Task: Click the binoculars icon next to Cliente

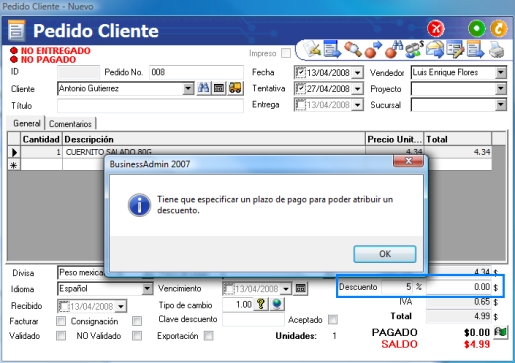Action: (x=203, y=88)
